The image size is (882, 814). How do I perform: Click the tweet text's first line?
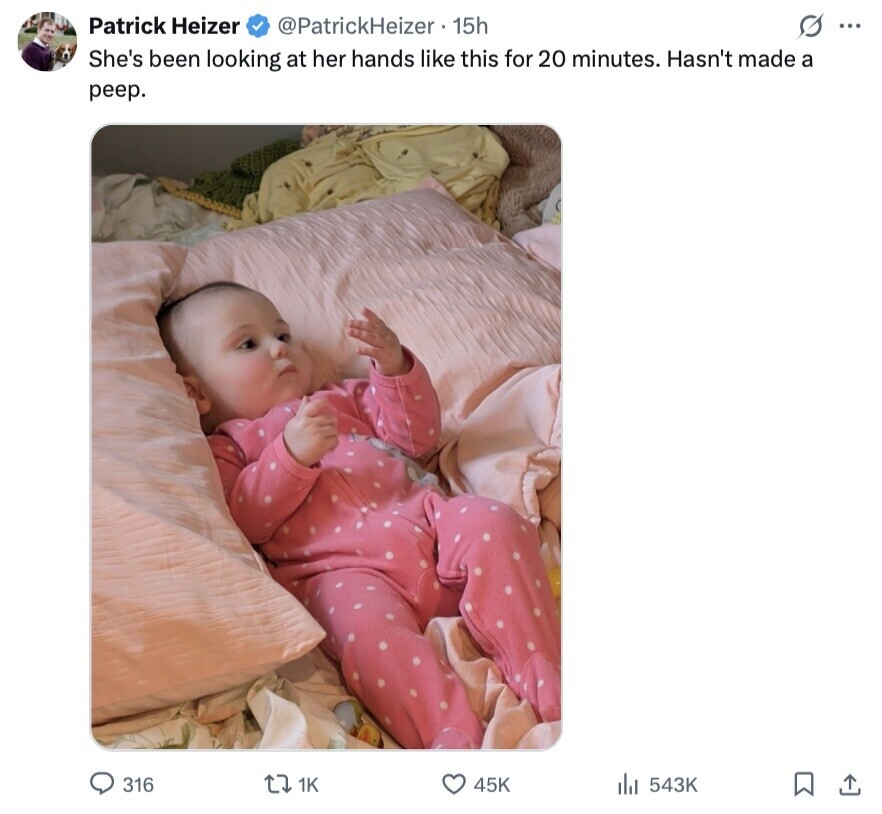coord(450,59)
